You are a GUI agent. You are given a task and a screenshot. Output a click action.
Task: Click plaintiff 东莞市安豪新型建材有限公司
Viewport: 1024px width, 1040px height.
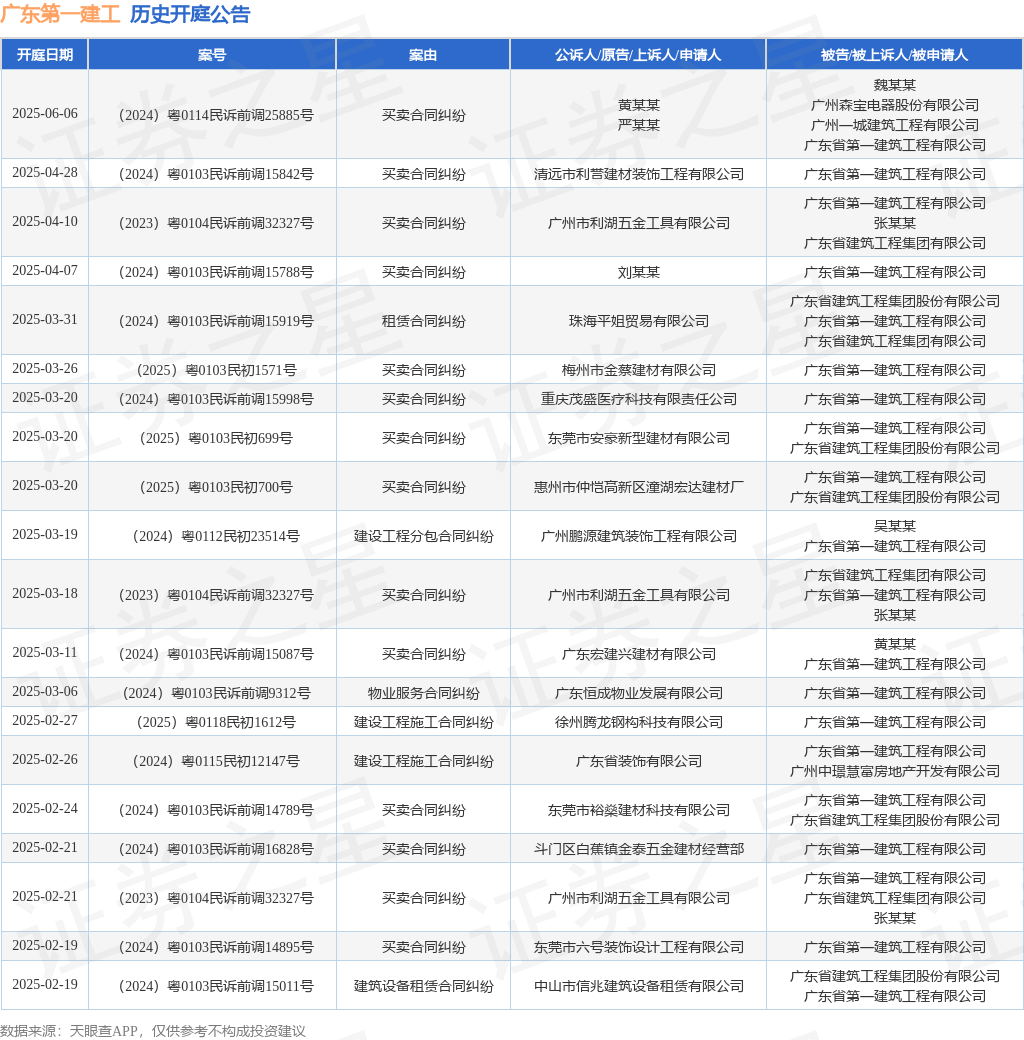tap(638, 438)
